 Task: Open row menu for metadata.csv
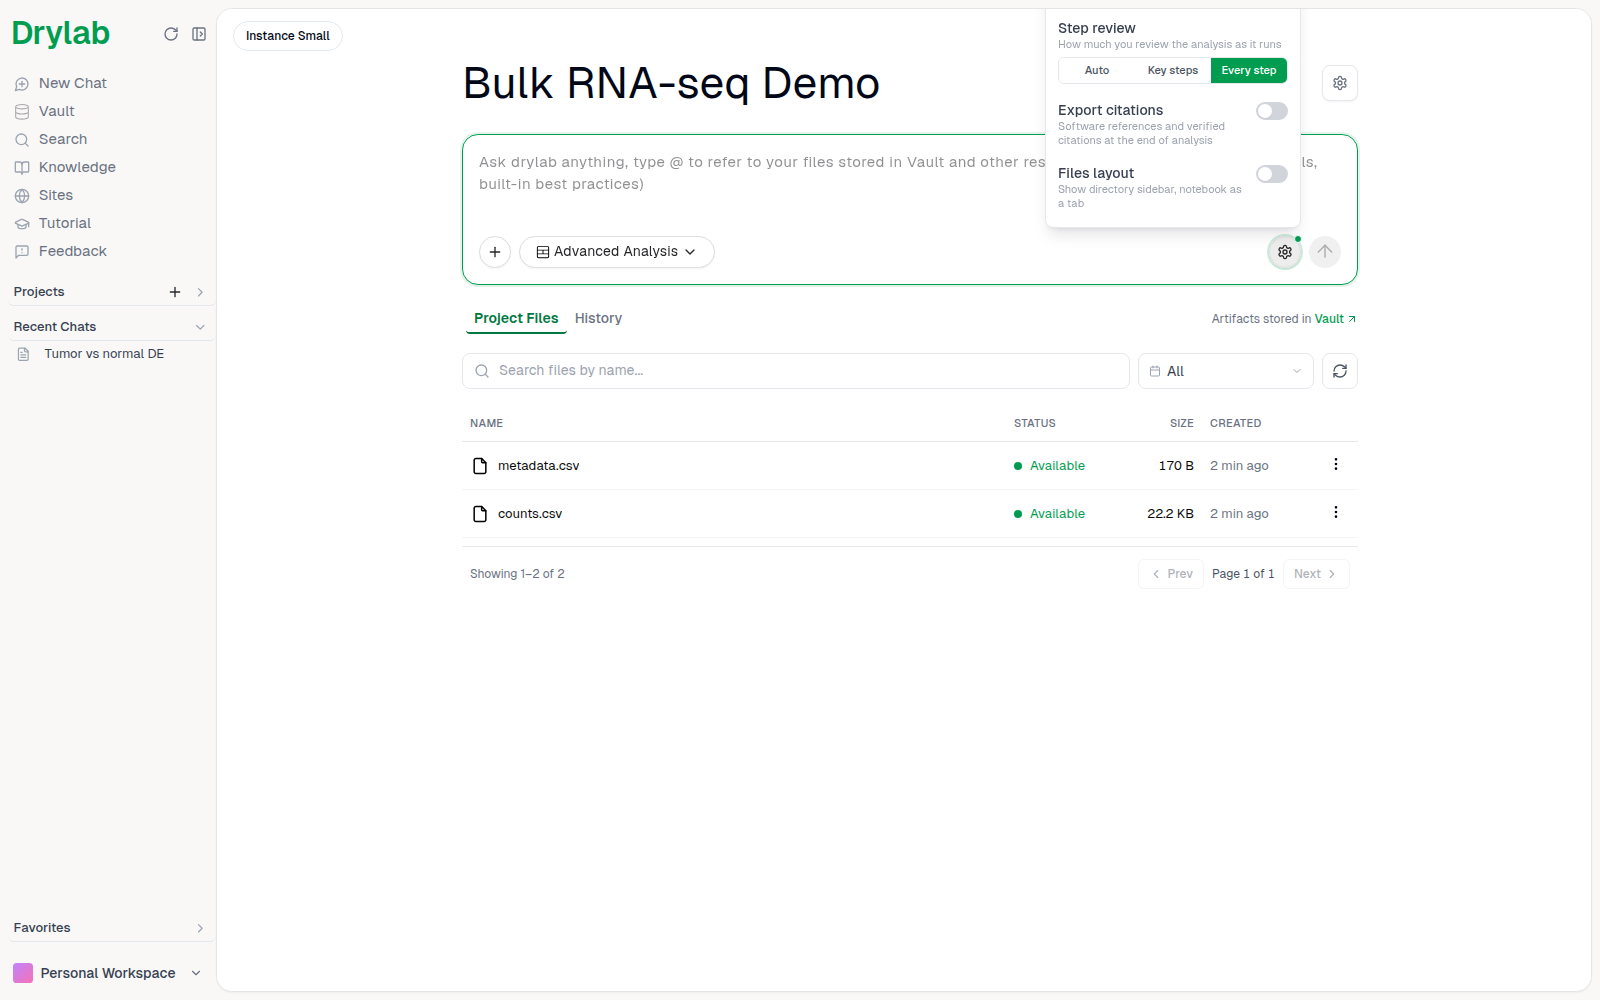[x=1336, y=465]
